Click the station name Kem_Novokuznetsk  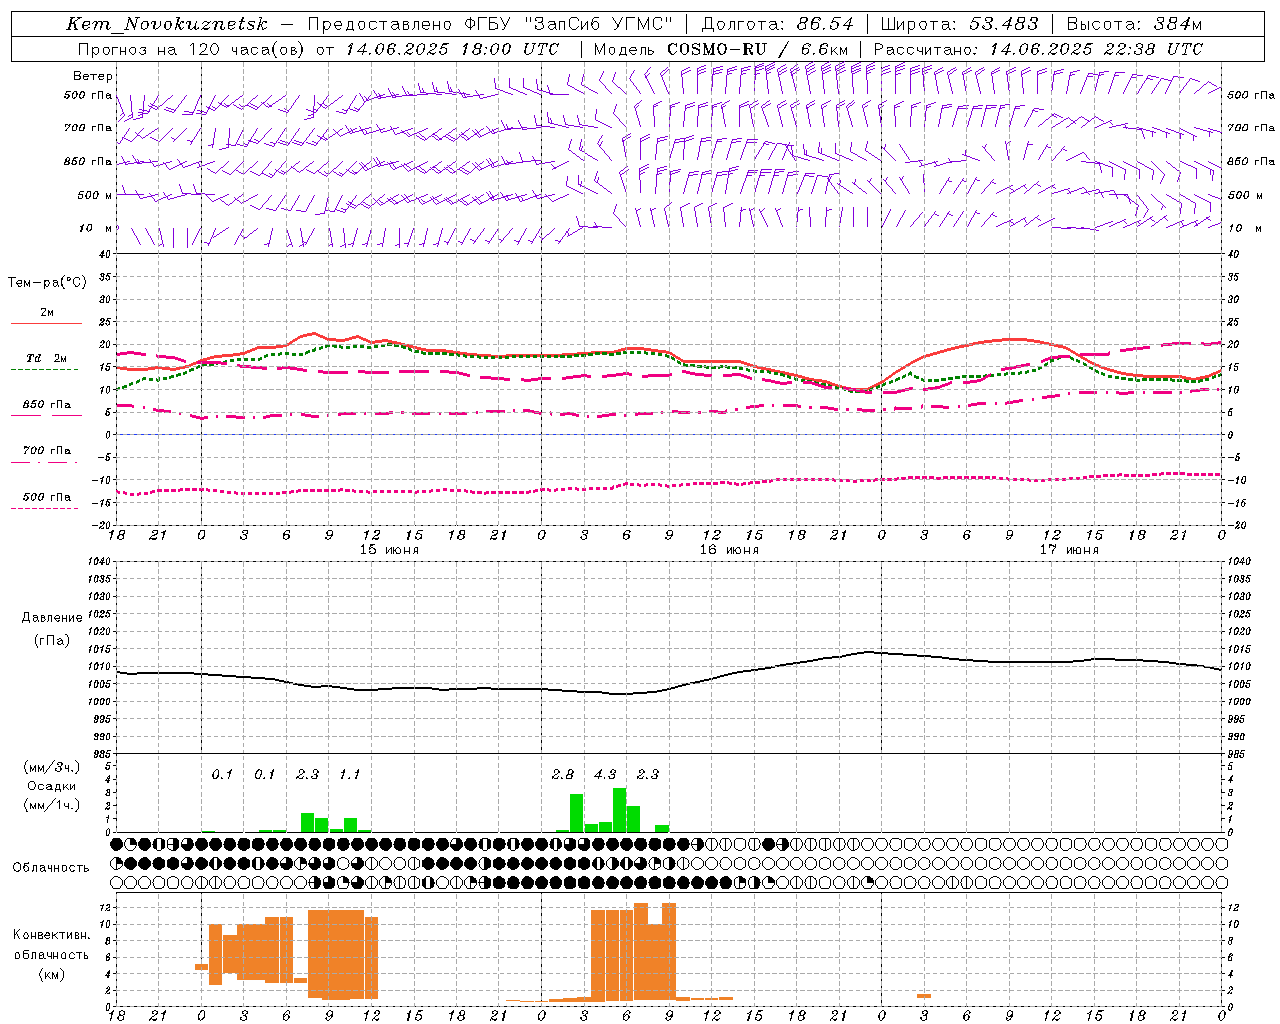[167, 24]
